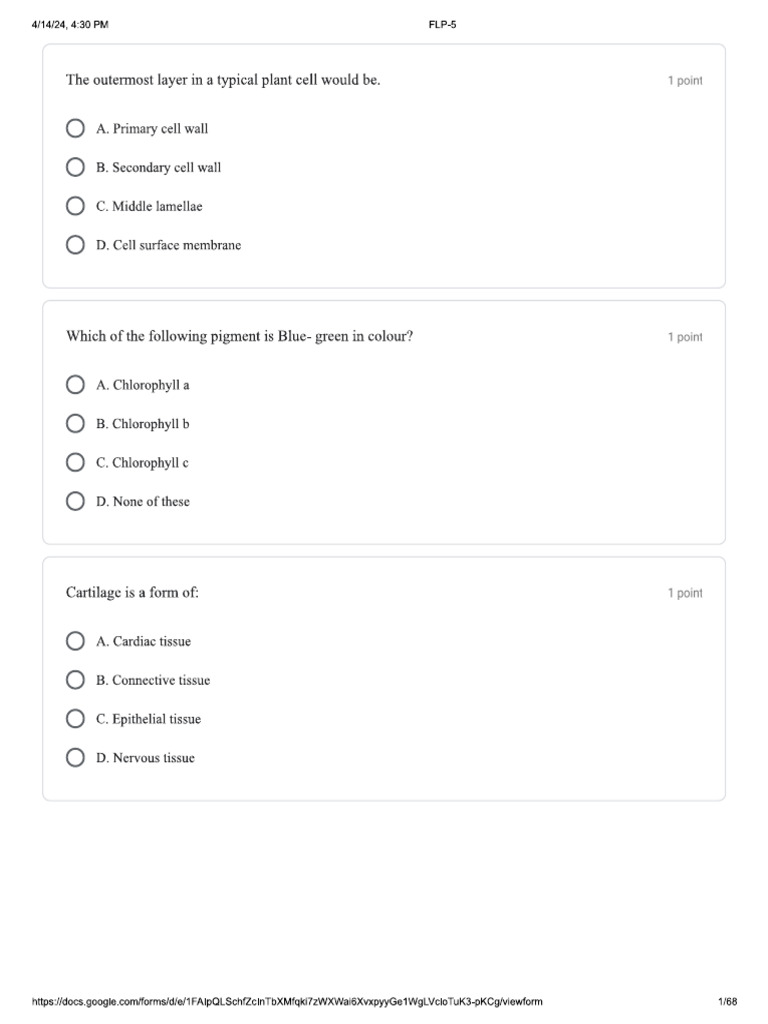
Task: Select D. Nervous tissue
Action: click(x=76, y=758)
